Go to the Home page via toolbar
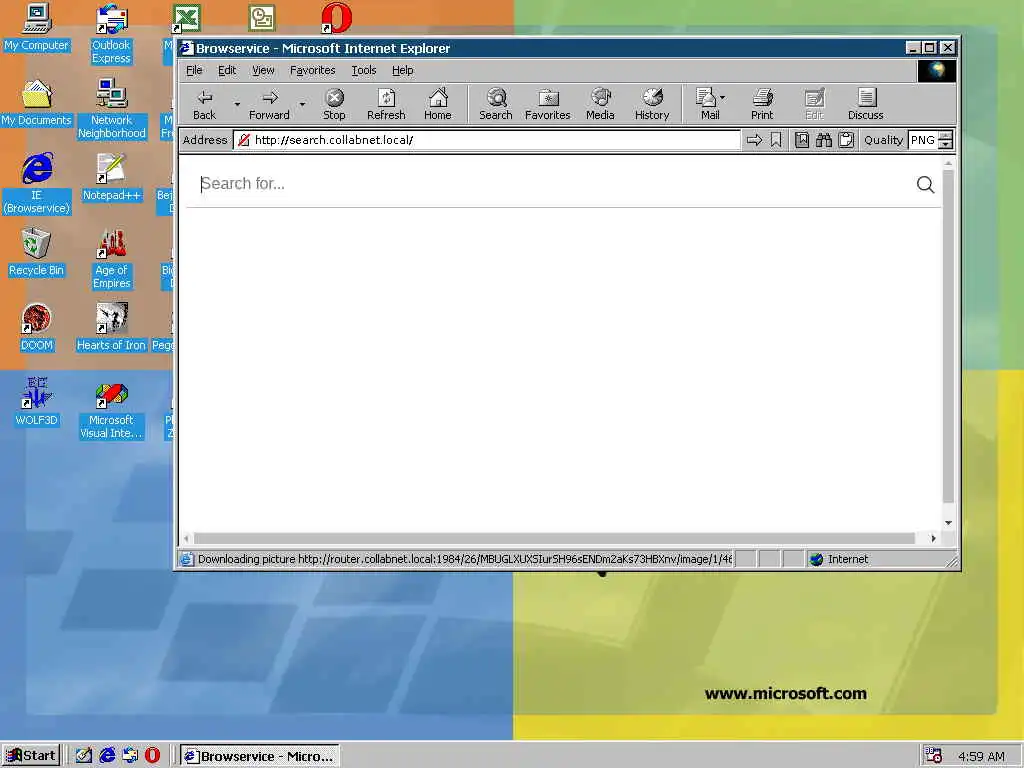 438,104
